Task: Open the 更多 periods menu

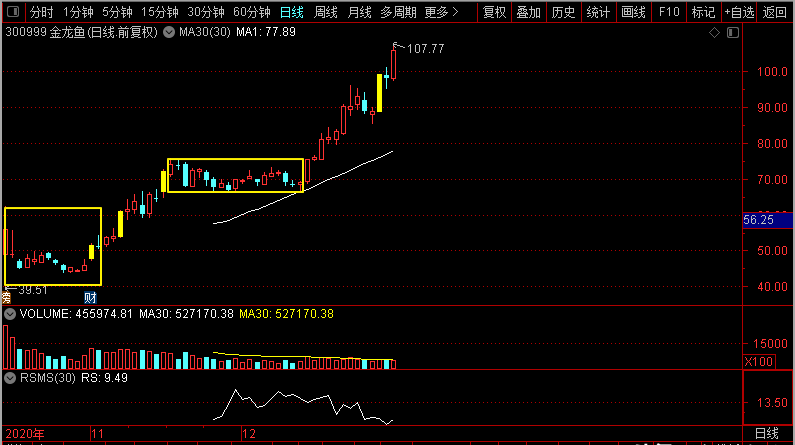Action: click(440, 13)
